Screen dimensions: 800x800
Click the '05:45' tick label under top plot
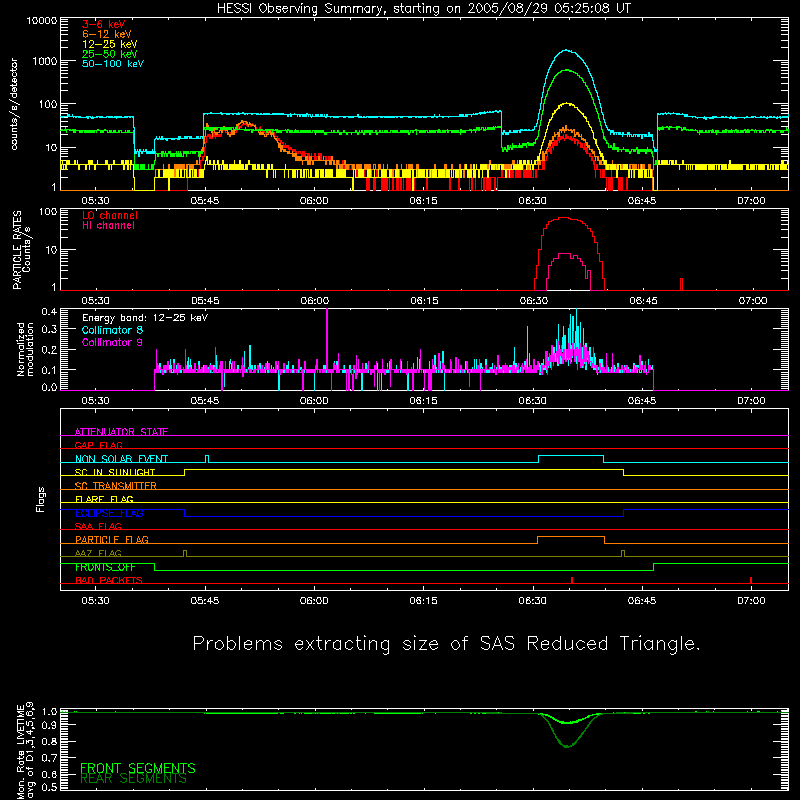(x=205, y=201)
